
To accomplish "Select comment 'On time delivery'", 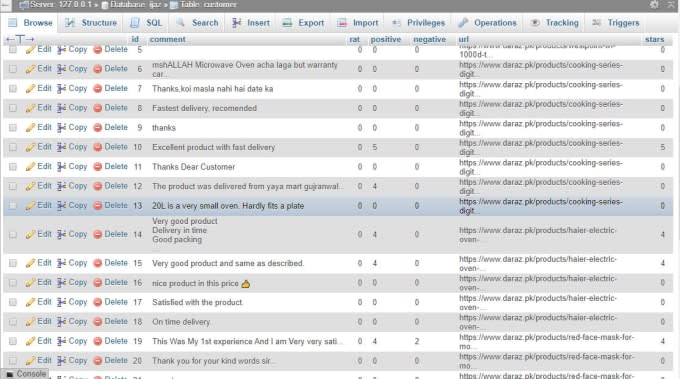I will (x=181, y=322).
